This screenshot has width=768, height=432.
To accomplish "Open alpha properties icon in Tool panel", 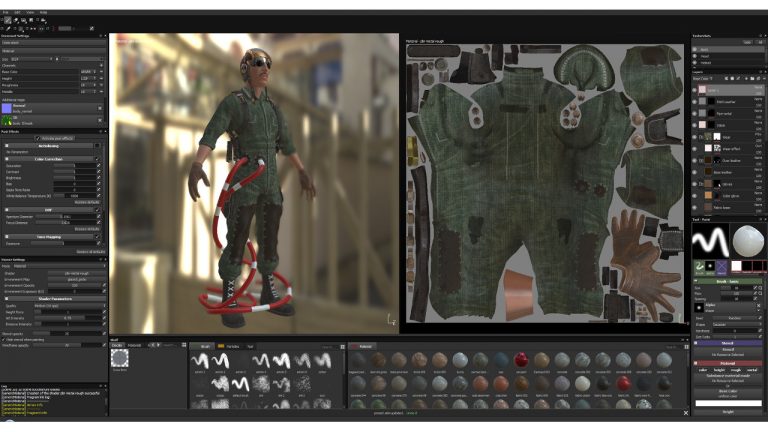I will (x=710, y=267).
